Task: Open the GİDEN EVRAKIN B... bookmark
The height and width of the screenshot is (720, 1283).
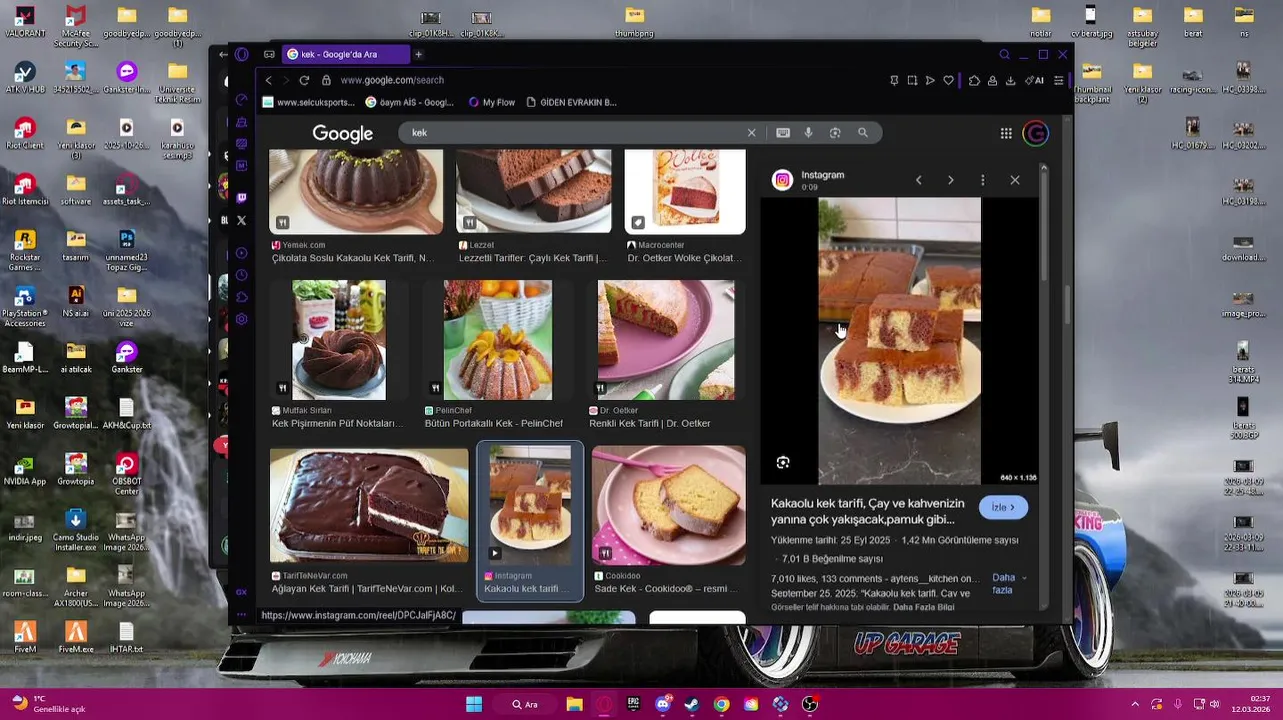Action: pyautogui.click(x=571, y=102)
